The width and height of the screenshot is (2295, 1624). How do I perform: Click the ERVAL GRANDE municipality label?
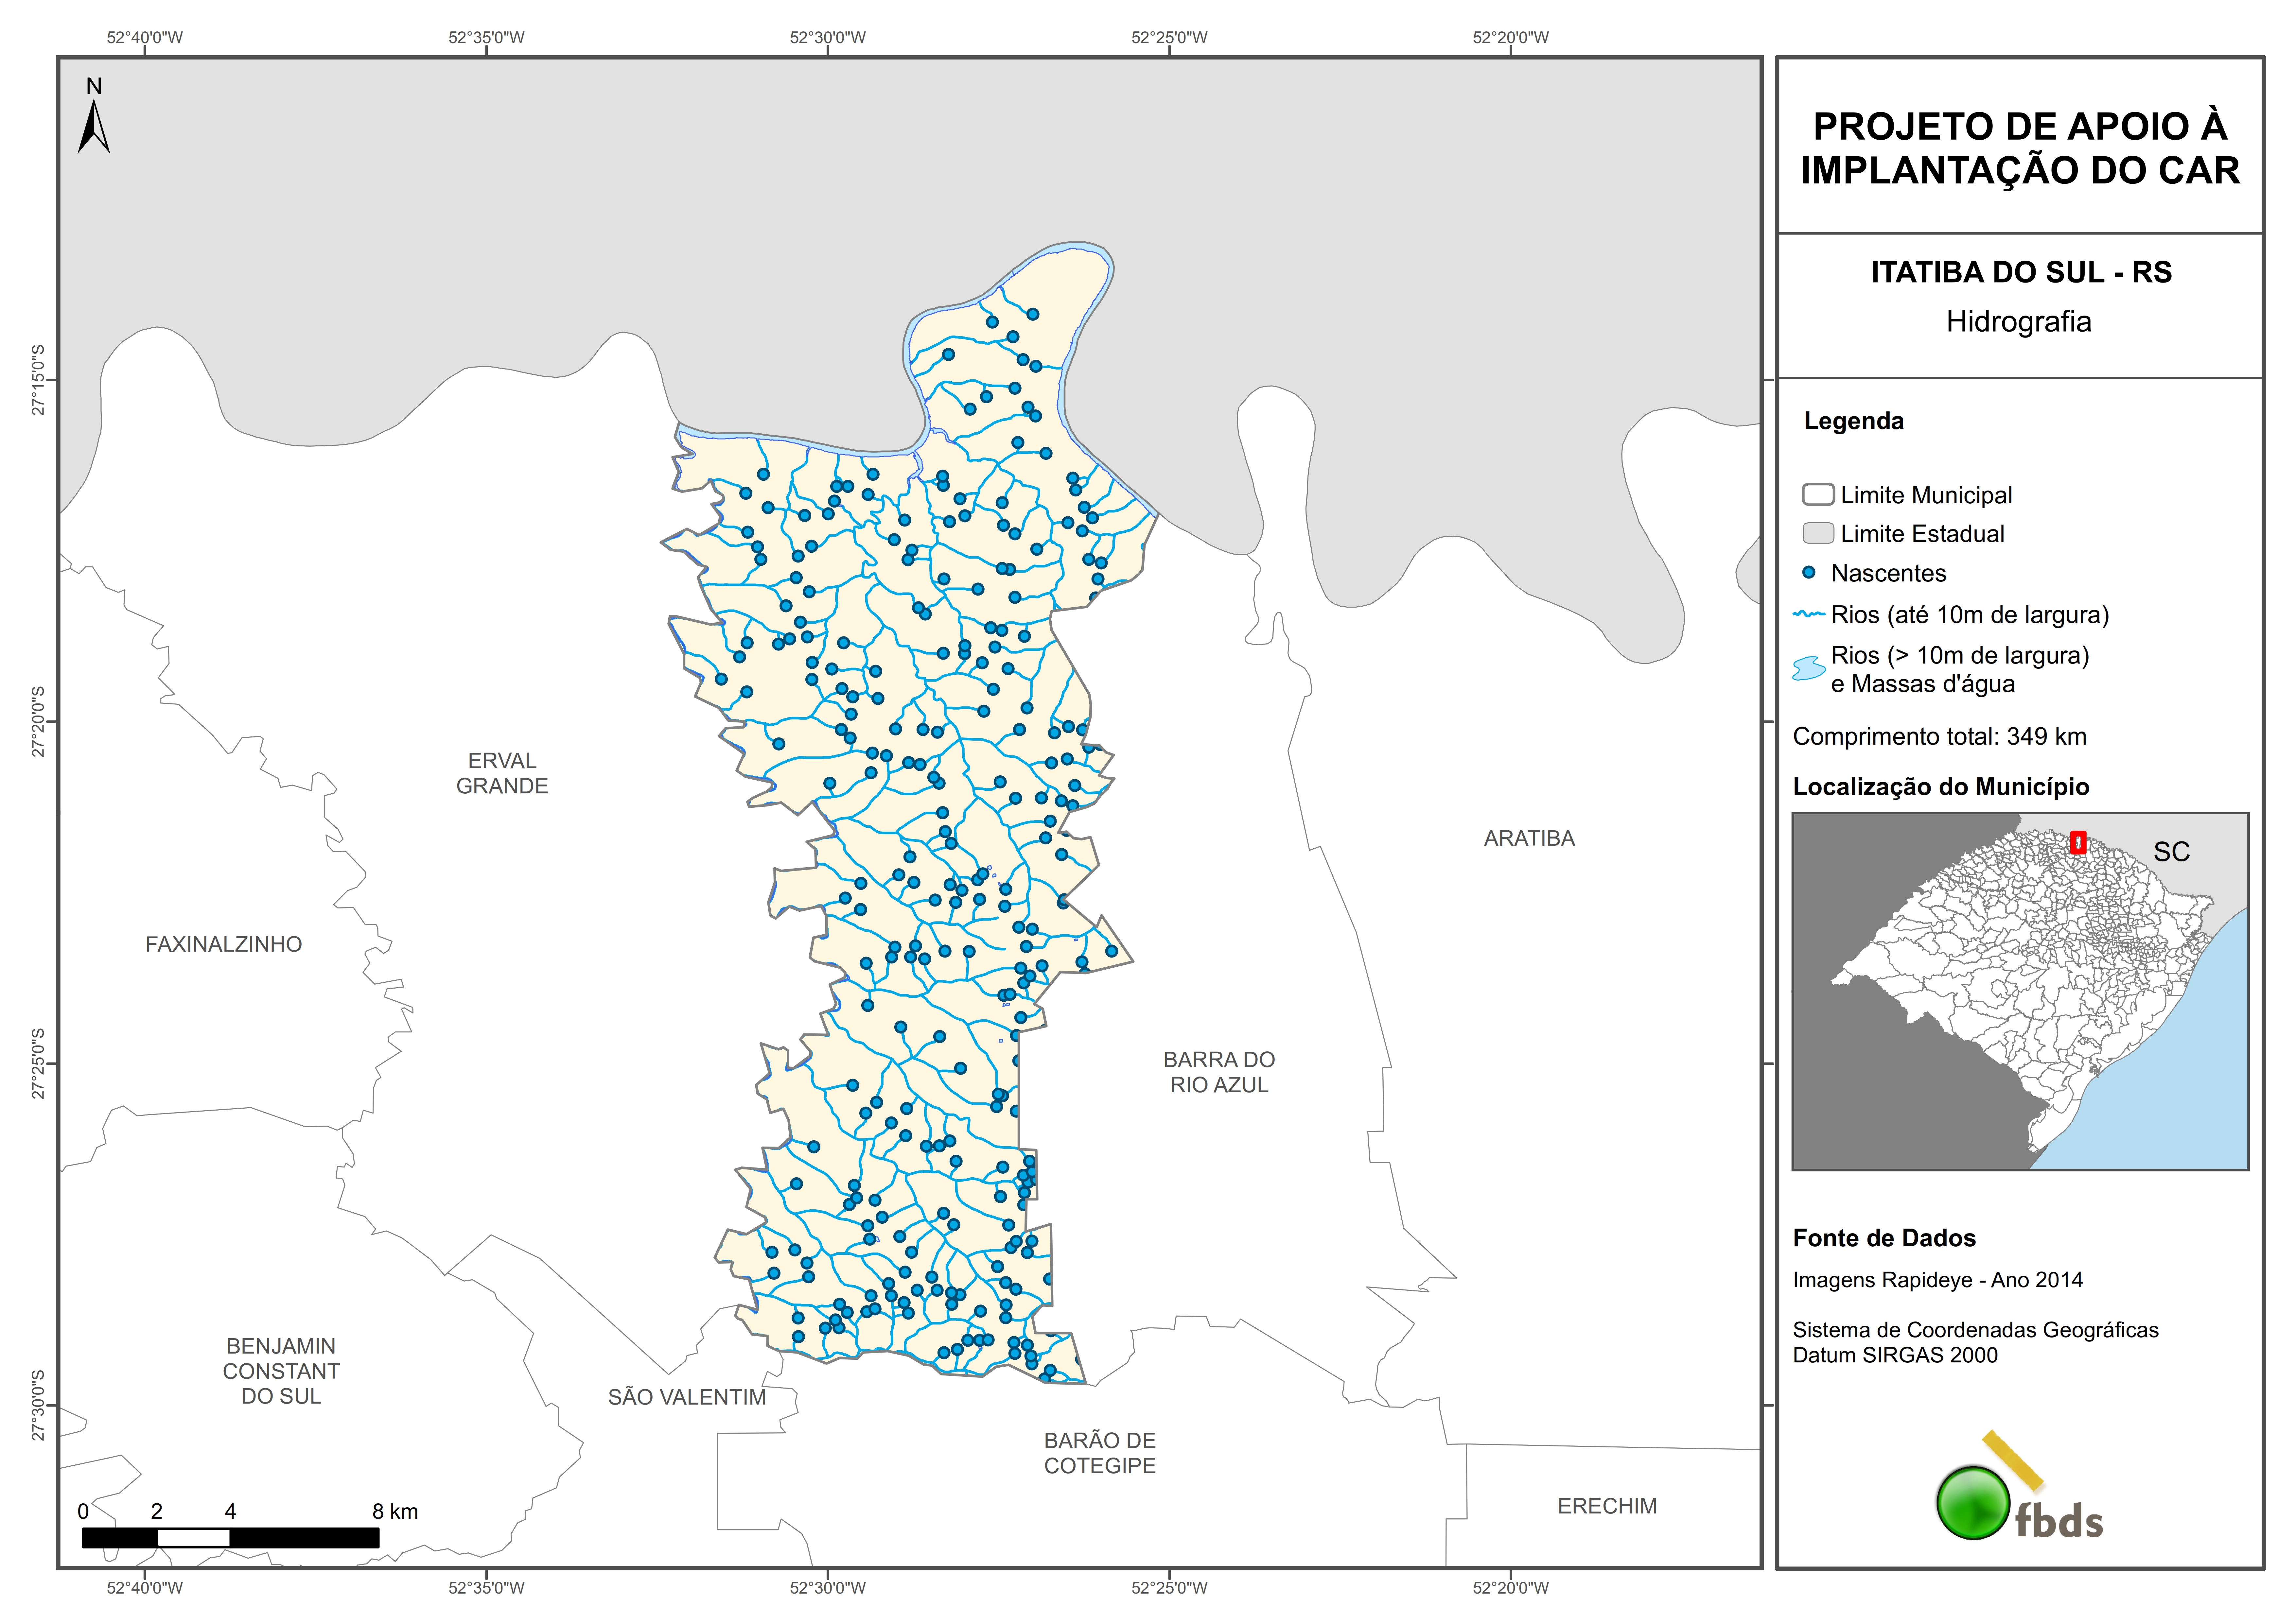click(x=502, y=773)
